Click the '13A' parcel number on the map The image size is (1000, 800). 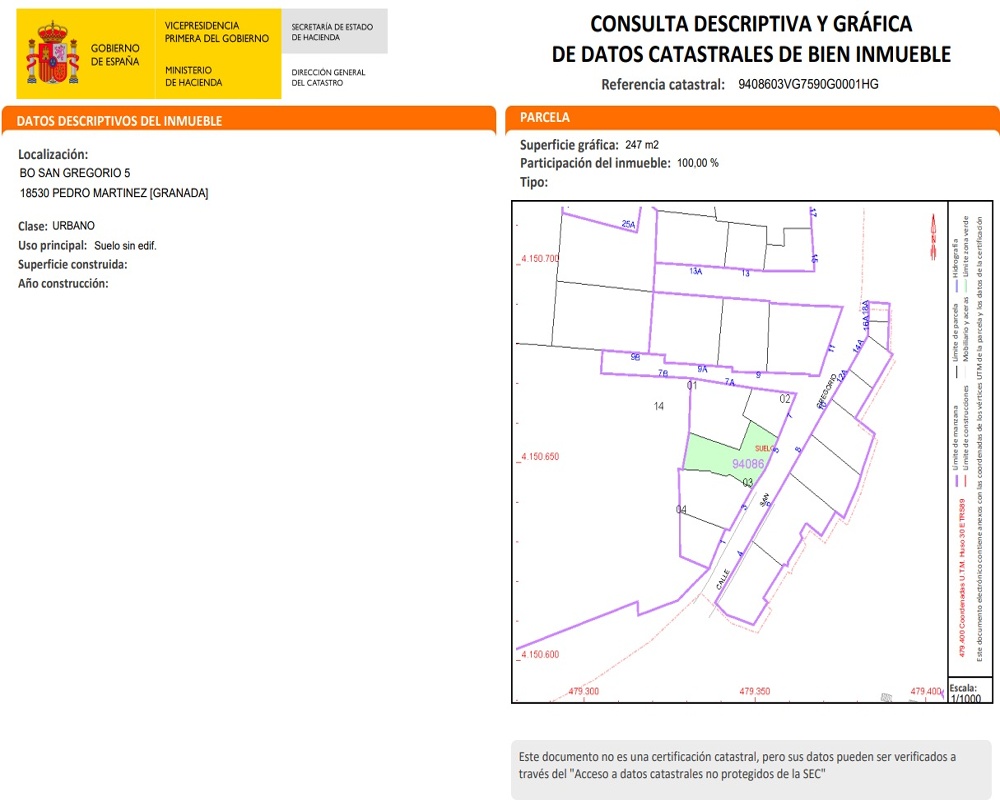click(x=695, y=271)
